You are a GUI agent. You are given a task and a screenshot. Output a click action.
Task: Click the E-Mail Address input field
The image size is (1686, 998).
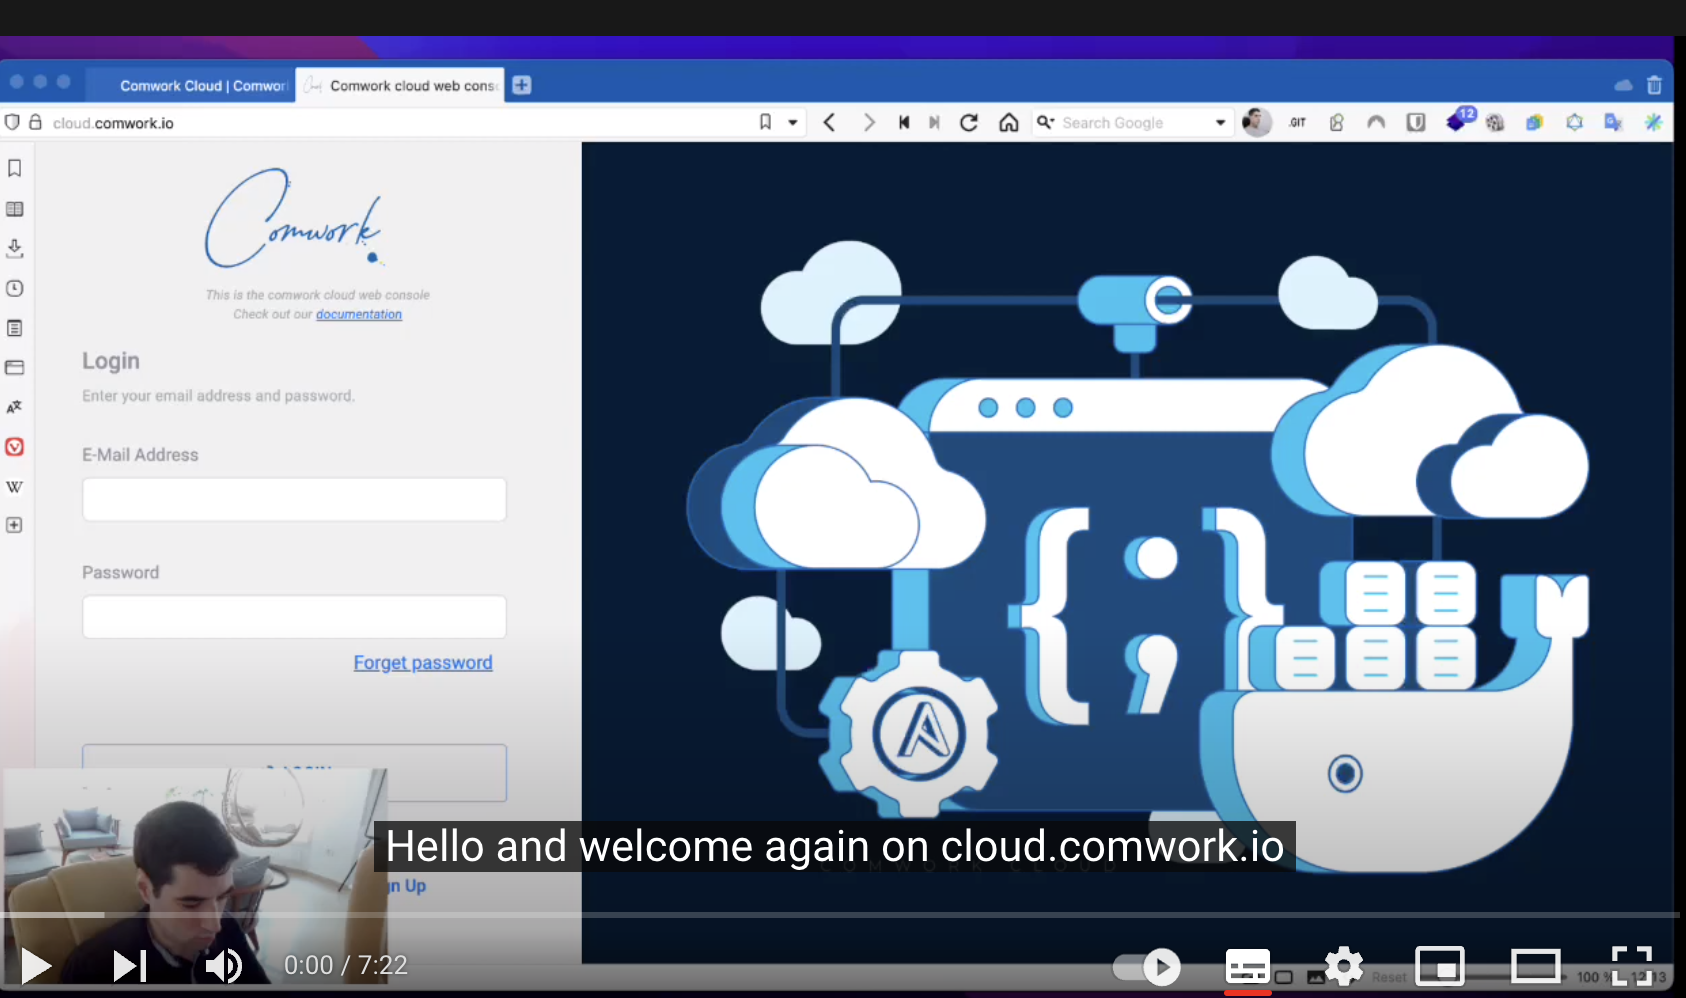[294, 499]
